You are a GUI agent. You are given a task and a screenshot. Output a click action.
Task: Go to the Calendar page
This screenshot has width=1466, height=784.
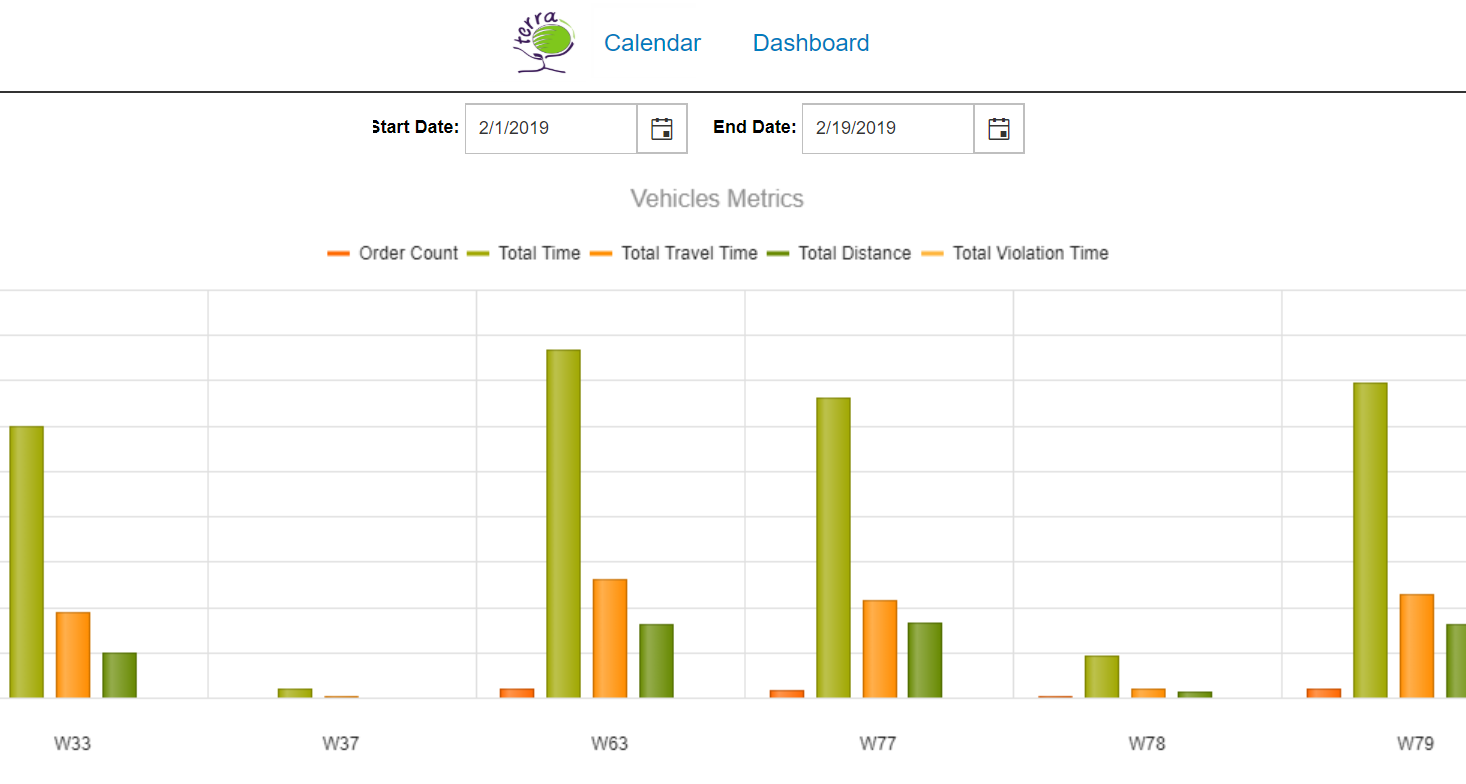point(653,43)
